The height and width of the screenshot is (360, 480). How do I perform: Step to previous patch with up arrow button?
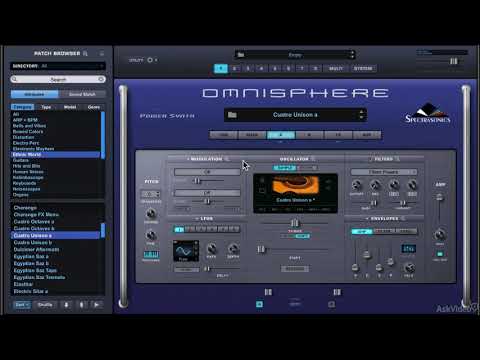pyautogui.click(x=81, y=305)
